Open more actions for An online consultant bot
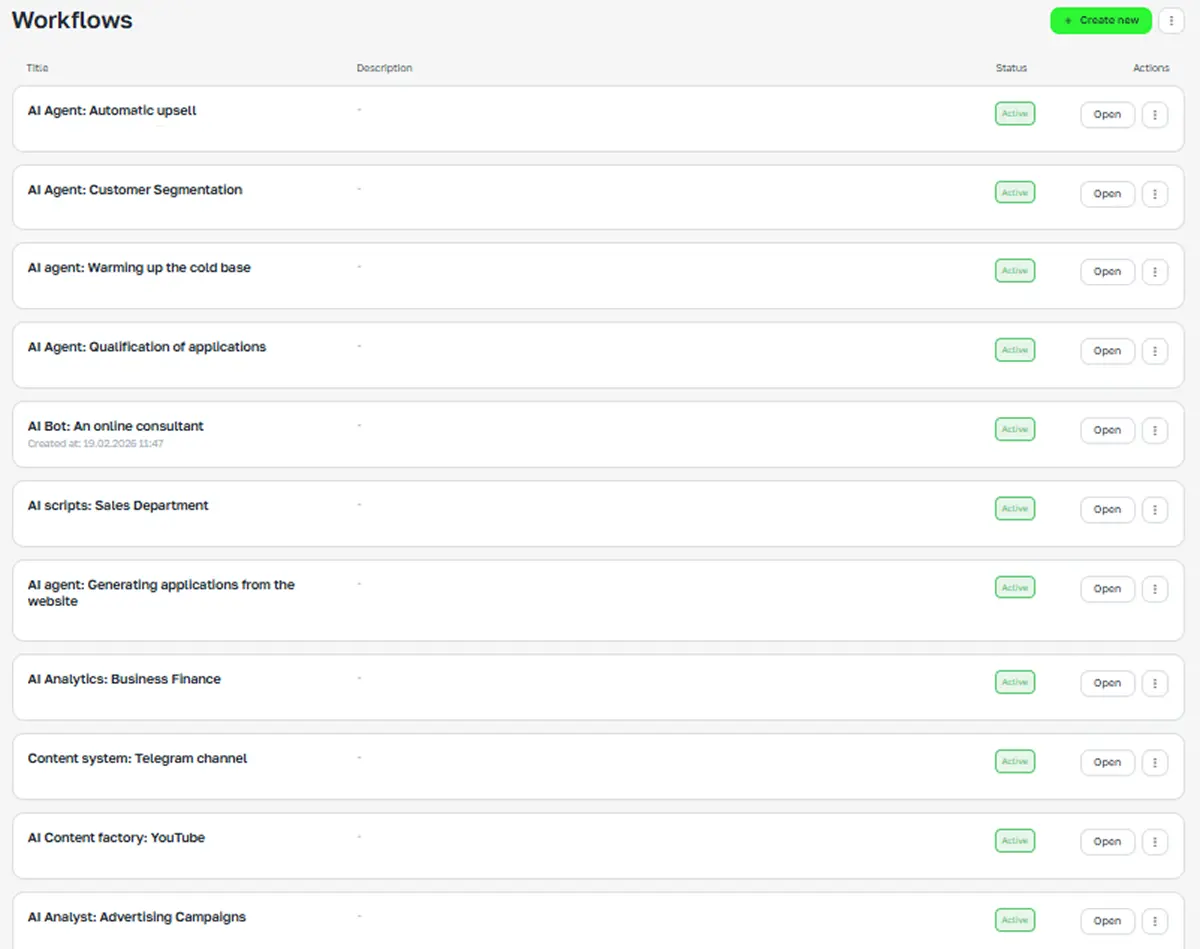Image resolution: width=1200 pixels, height=949 pixels. [x=1155, y=430]
